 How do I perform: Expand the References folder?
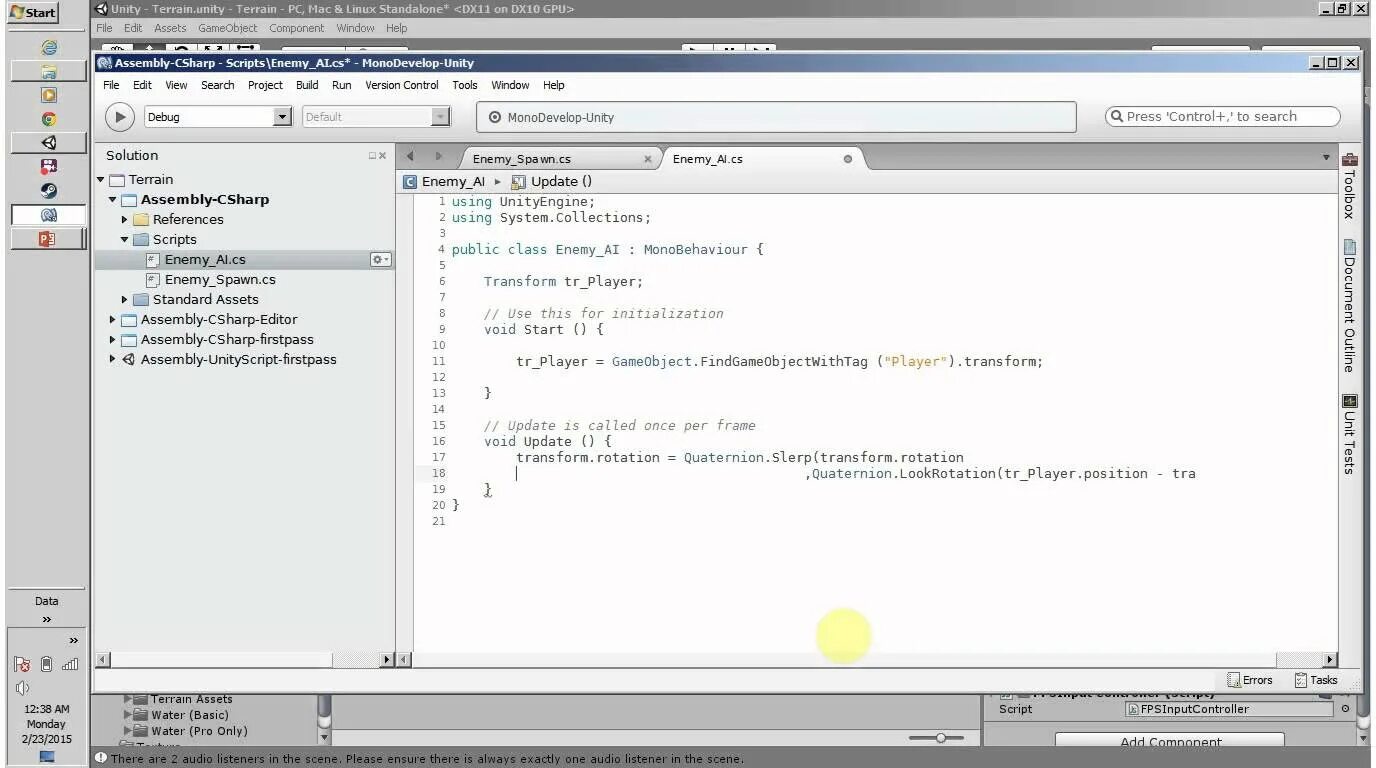(x=125, y=220)
